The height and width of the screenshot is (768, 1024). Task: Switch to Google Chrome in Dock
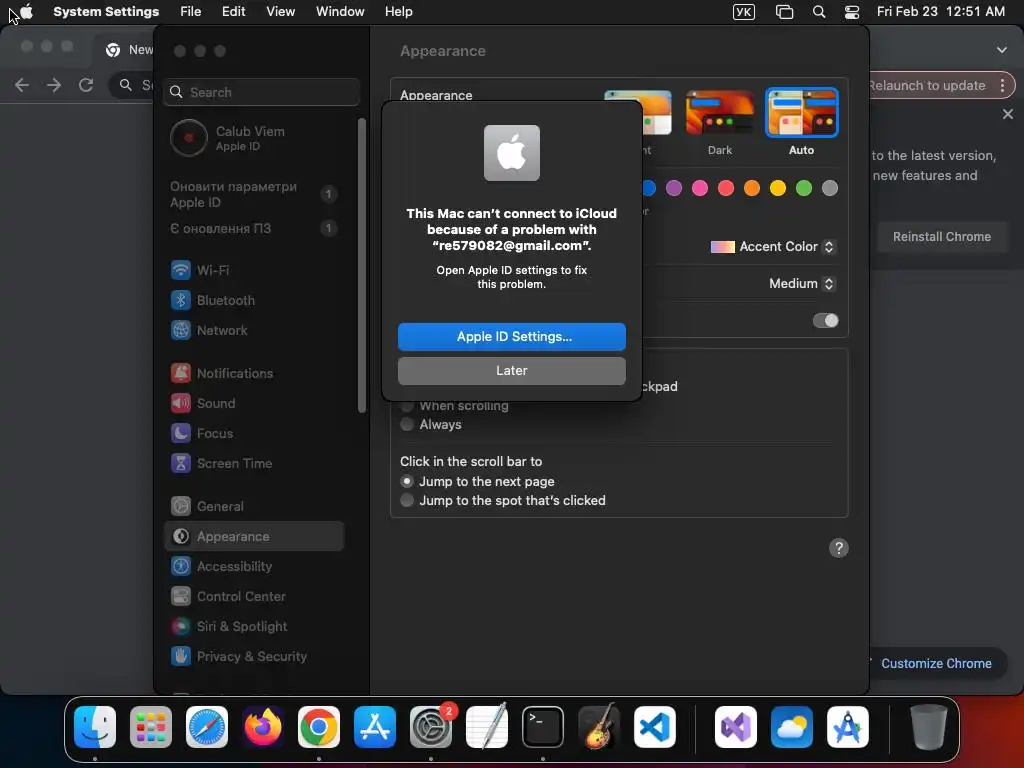point(319,727)
